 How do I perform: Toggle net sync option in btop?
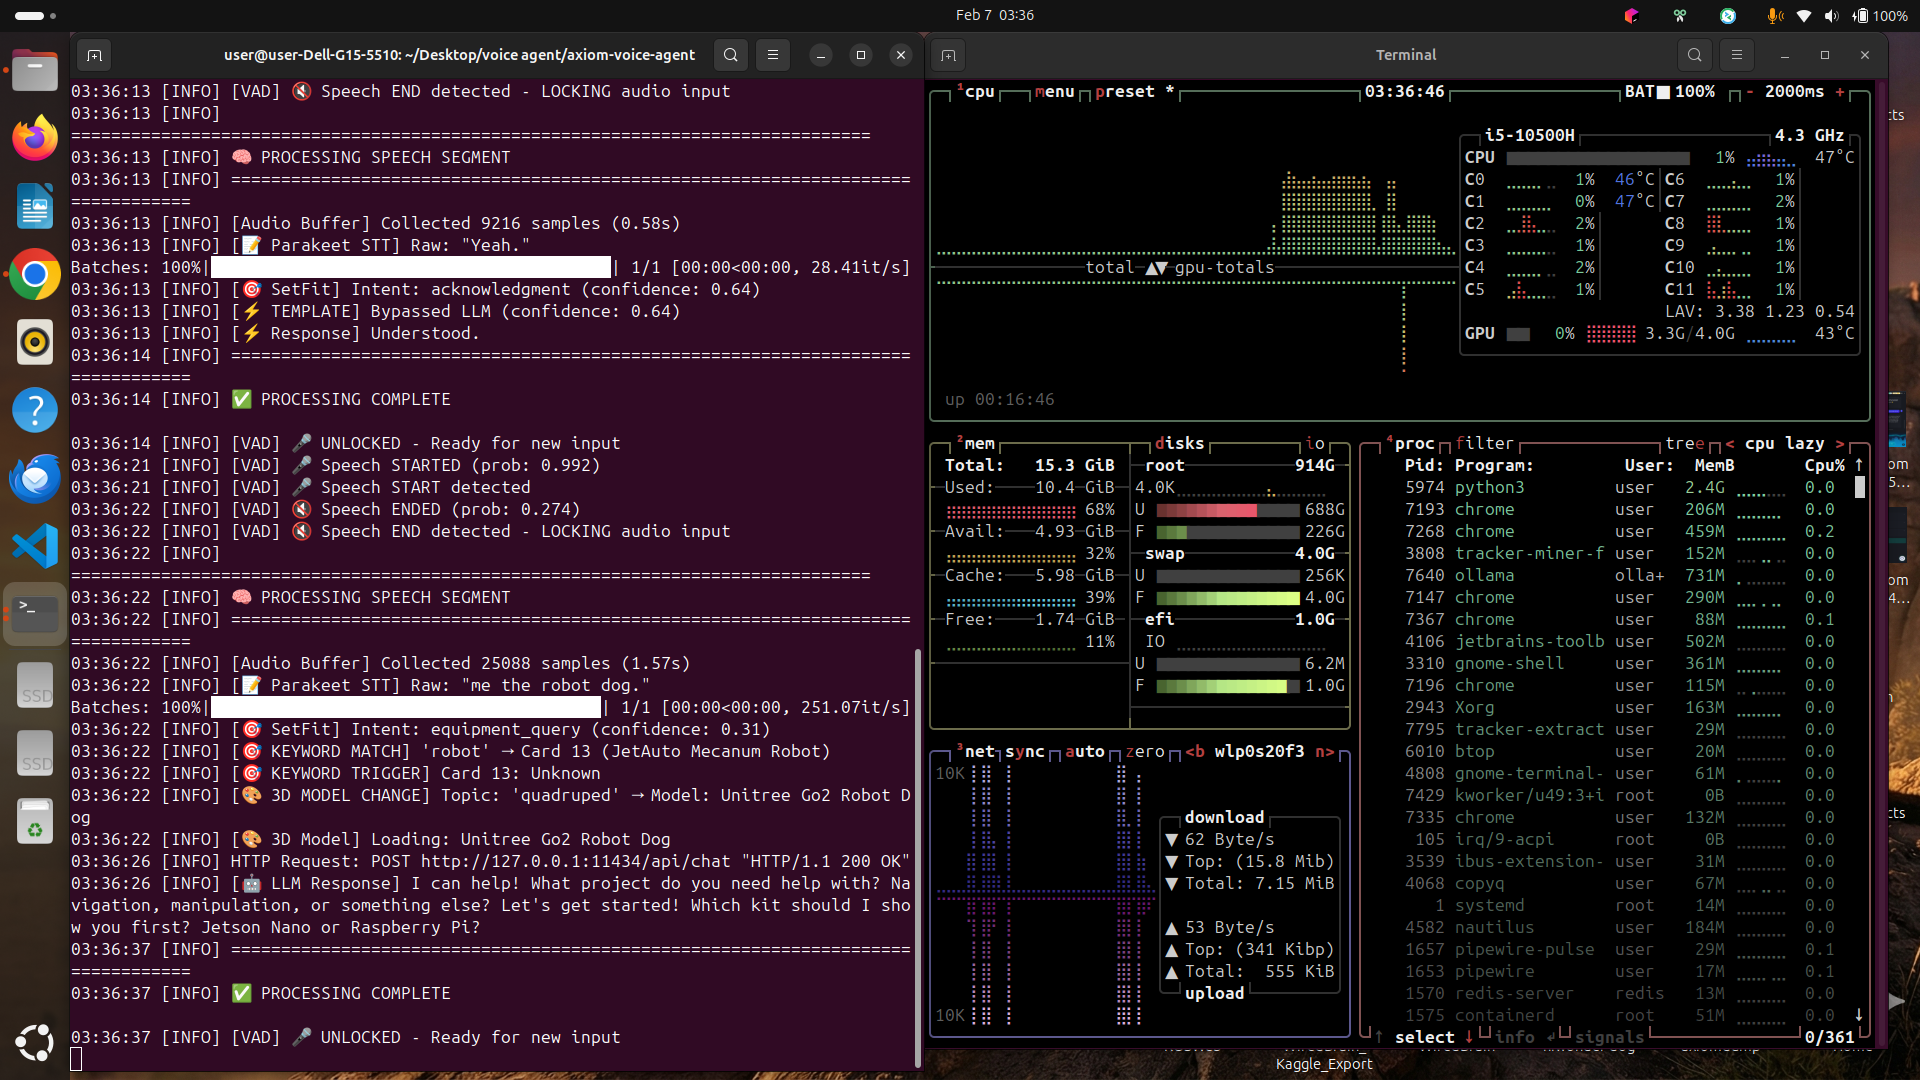click(1025, 751)
